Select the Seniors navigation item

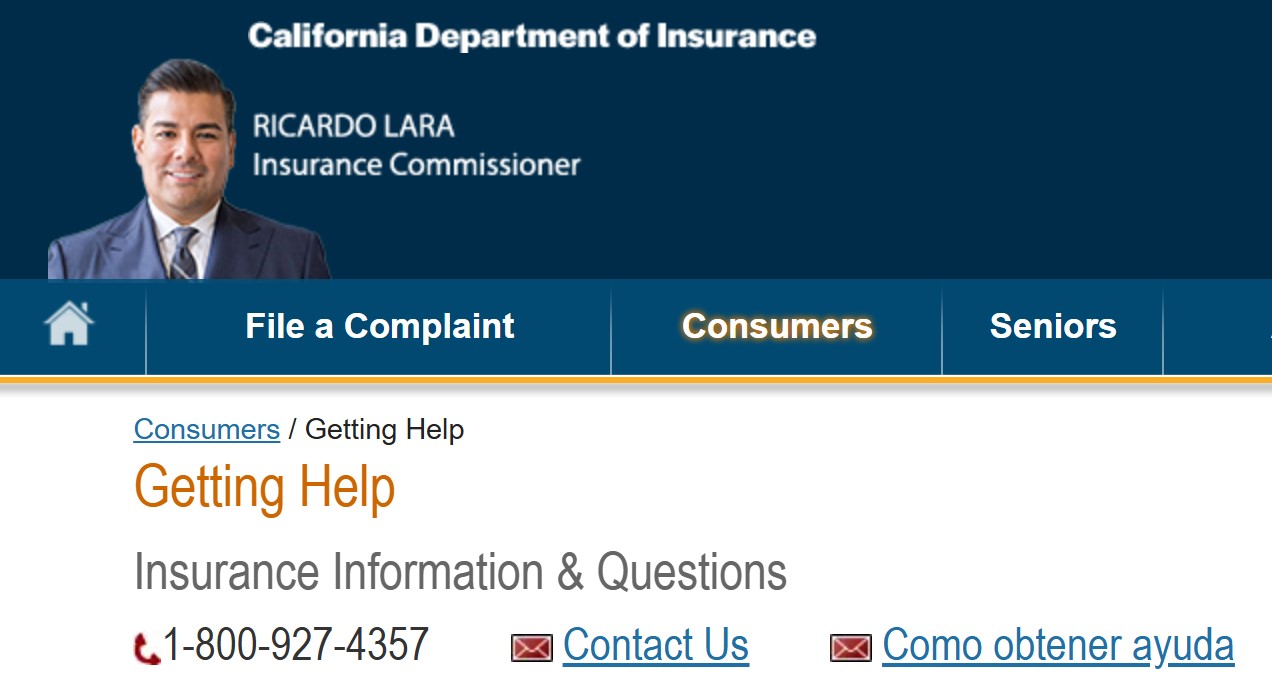click(x=1053, y=327)
